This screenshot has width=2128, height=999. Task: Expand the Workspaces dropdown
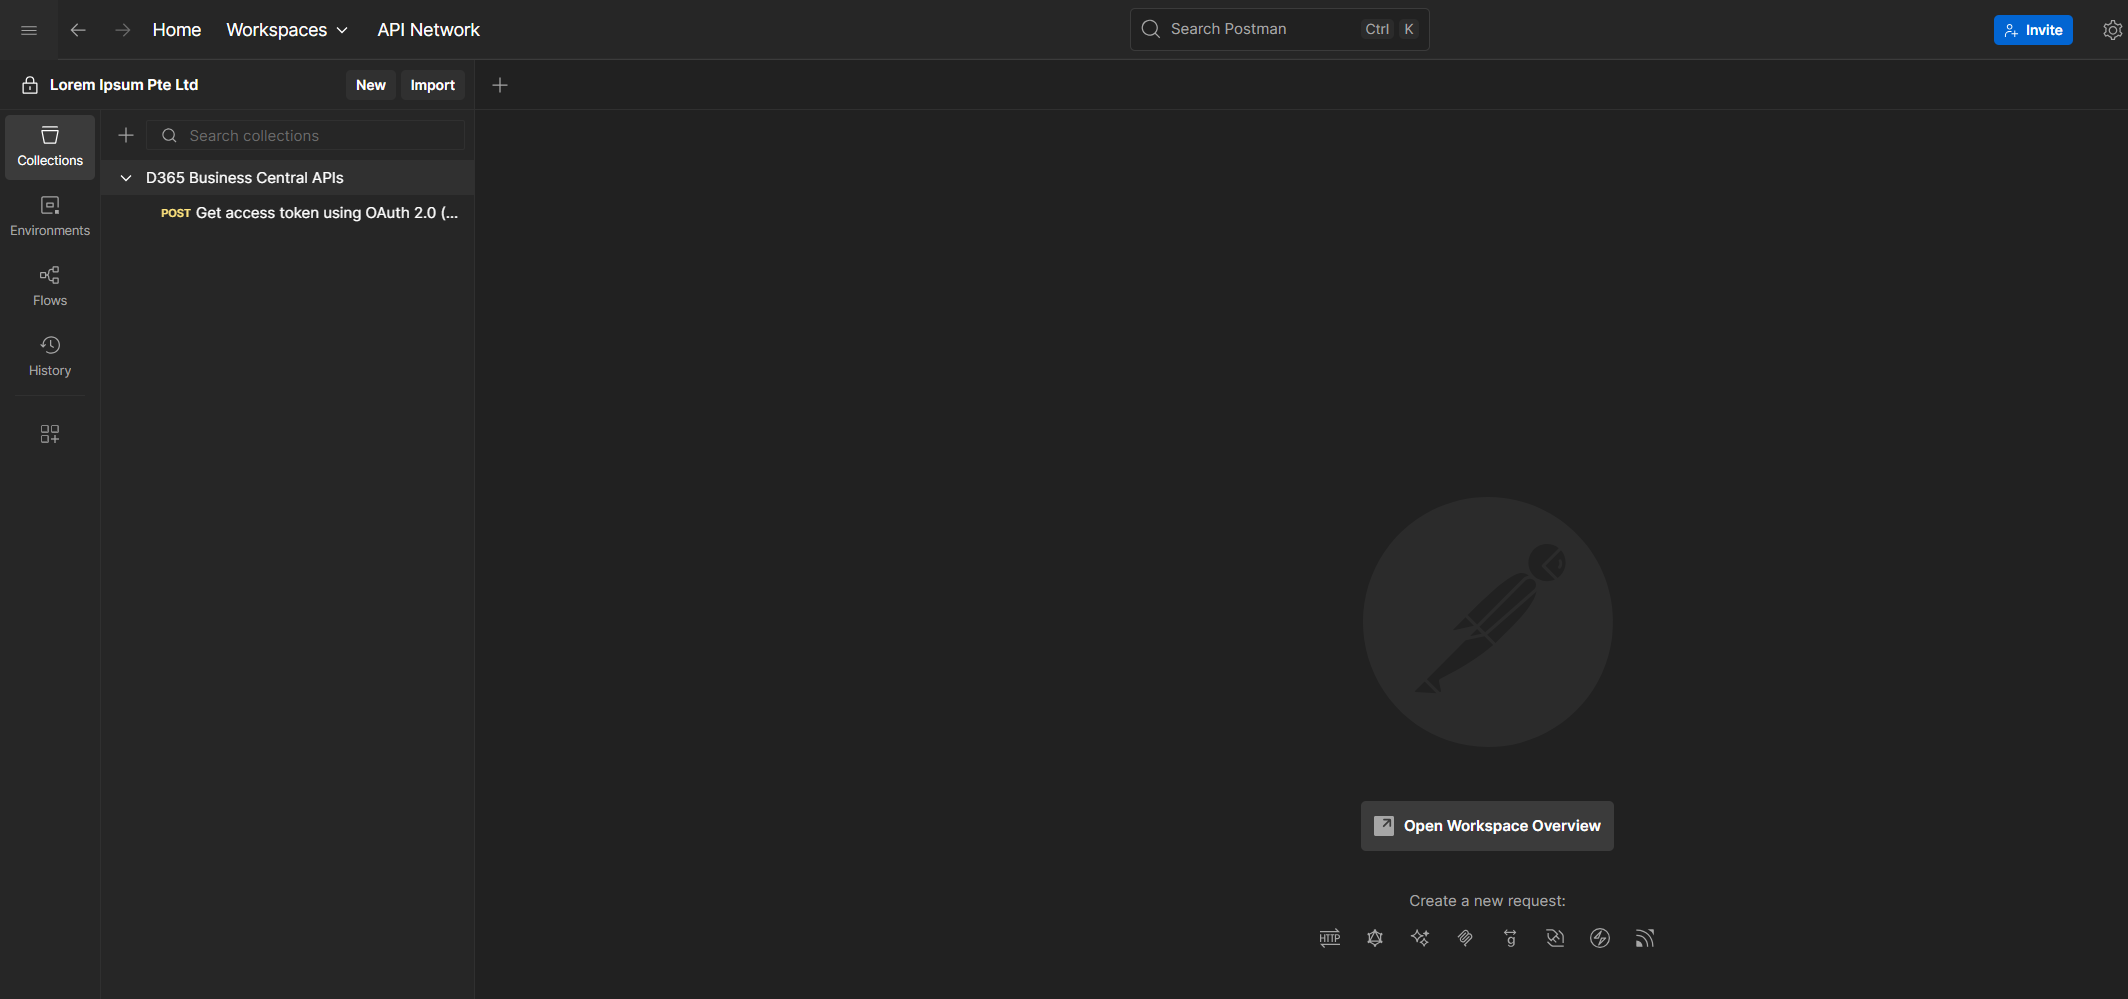tap(287, 30)
